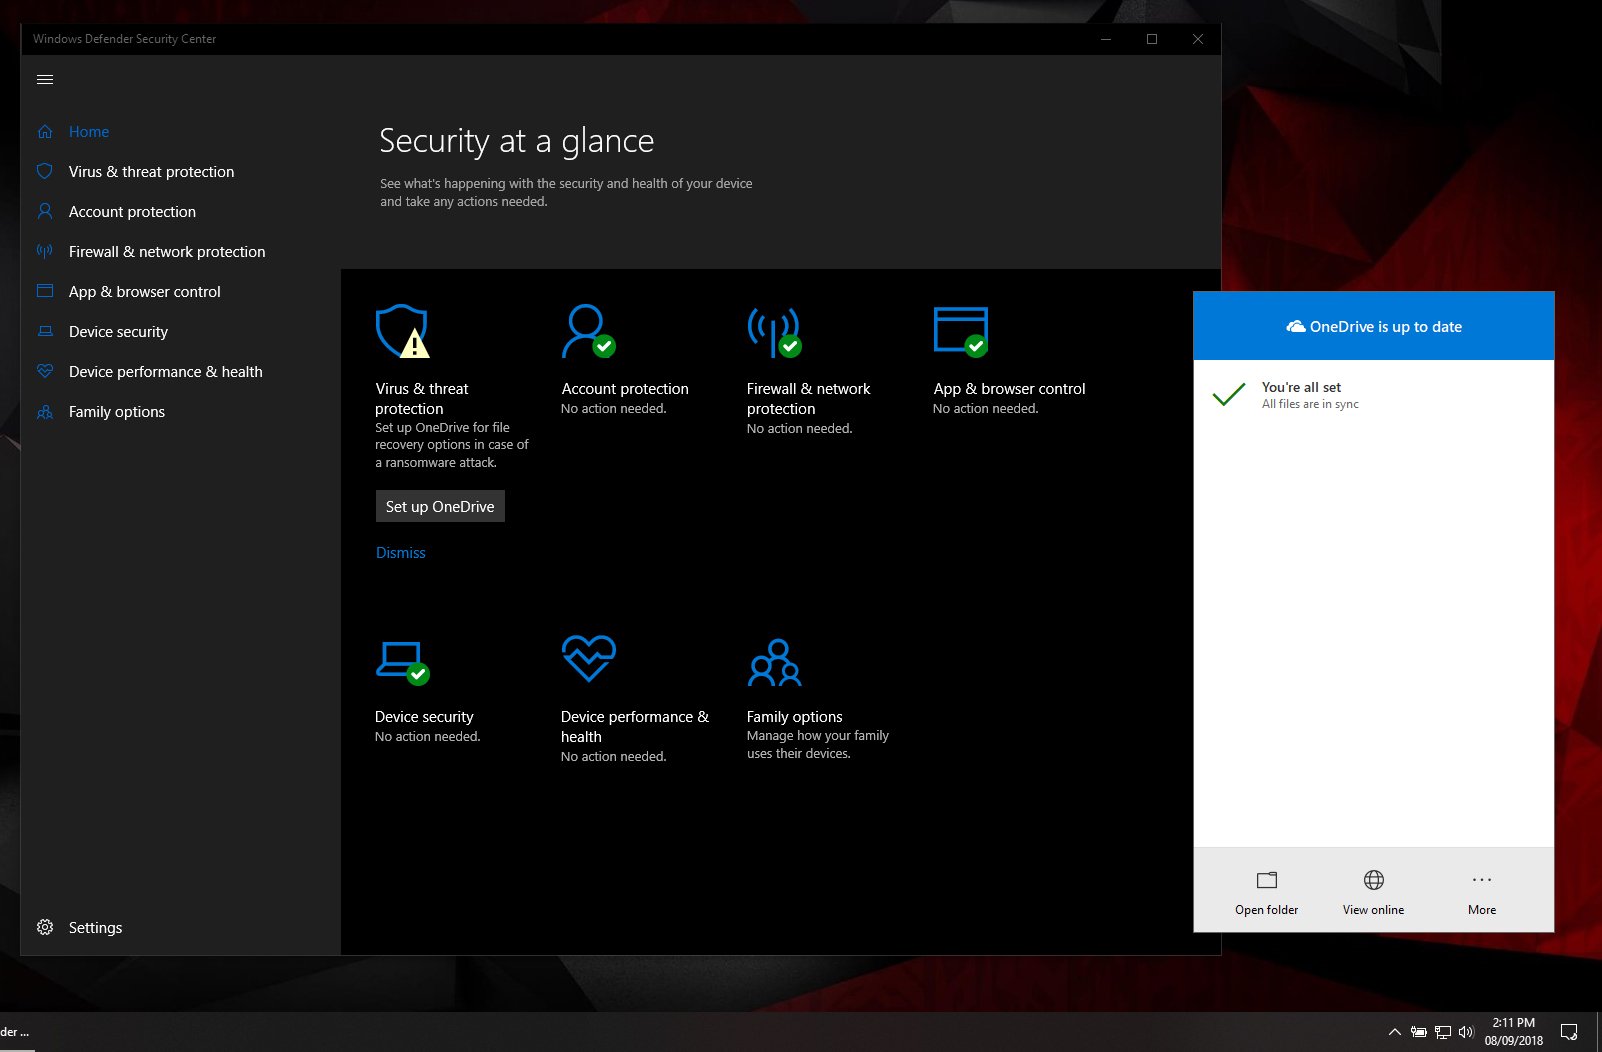1602x1052 pixels.
Task: Click the OneDrive More ellipsis icon
Action: 1482,880
